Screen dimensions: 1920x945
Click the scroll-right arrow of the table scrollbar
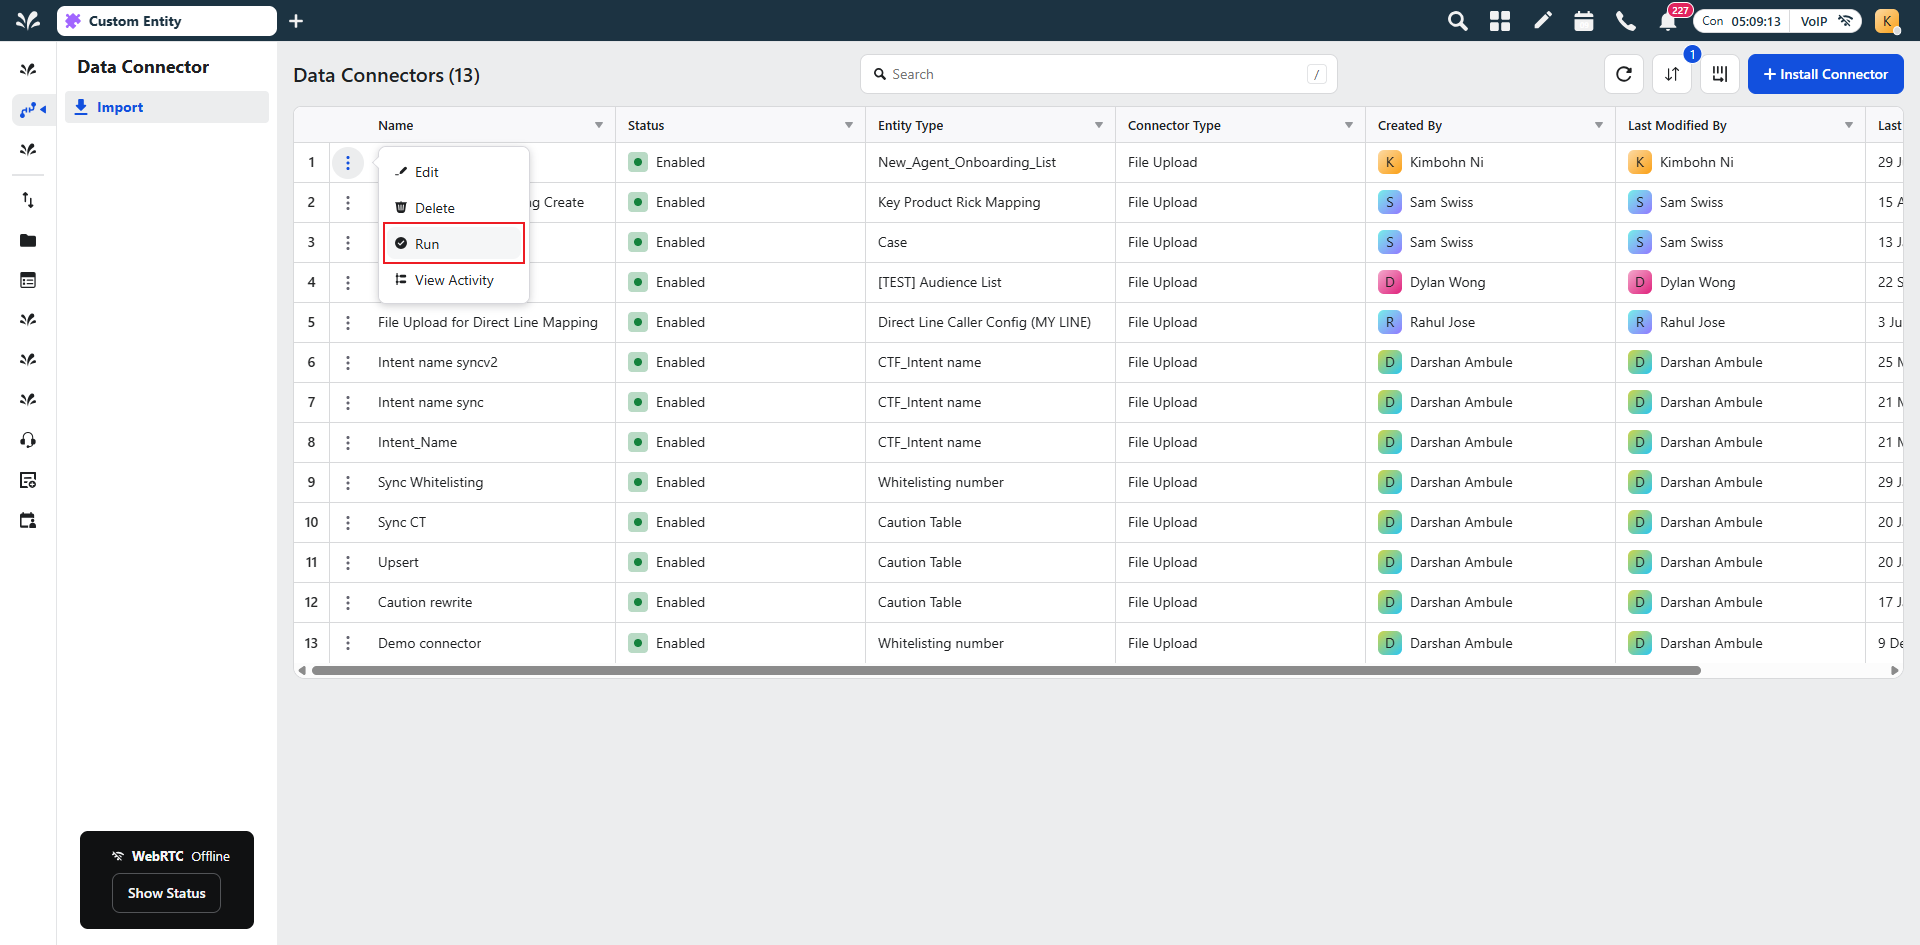(1894, 671)
